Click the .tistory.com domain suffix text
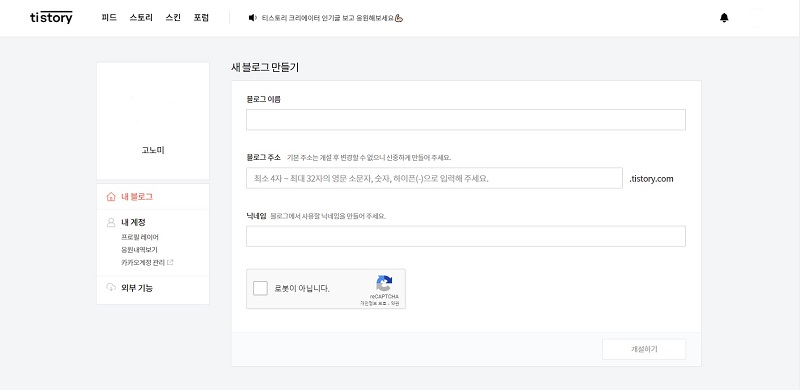This screenshot has height=390, width=800. [651, 179]
